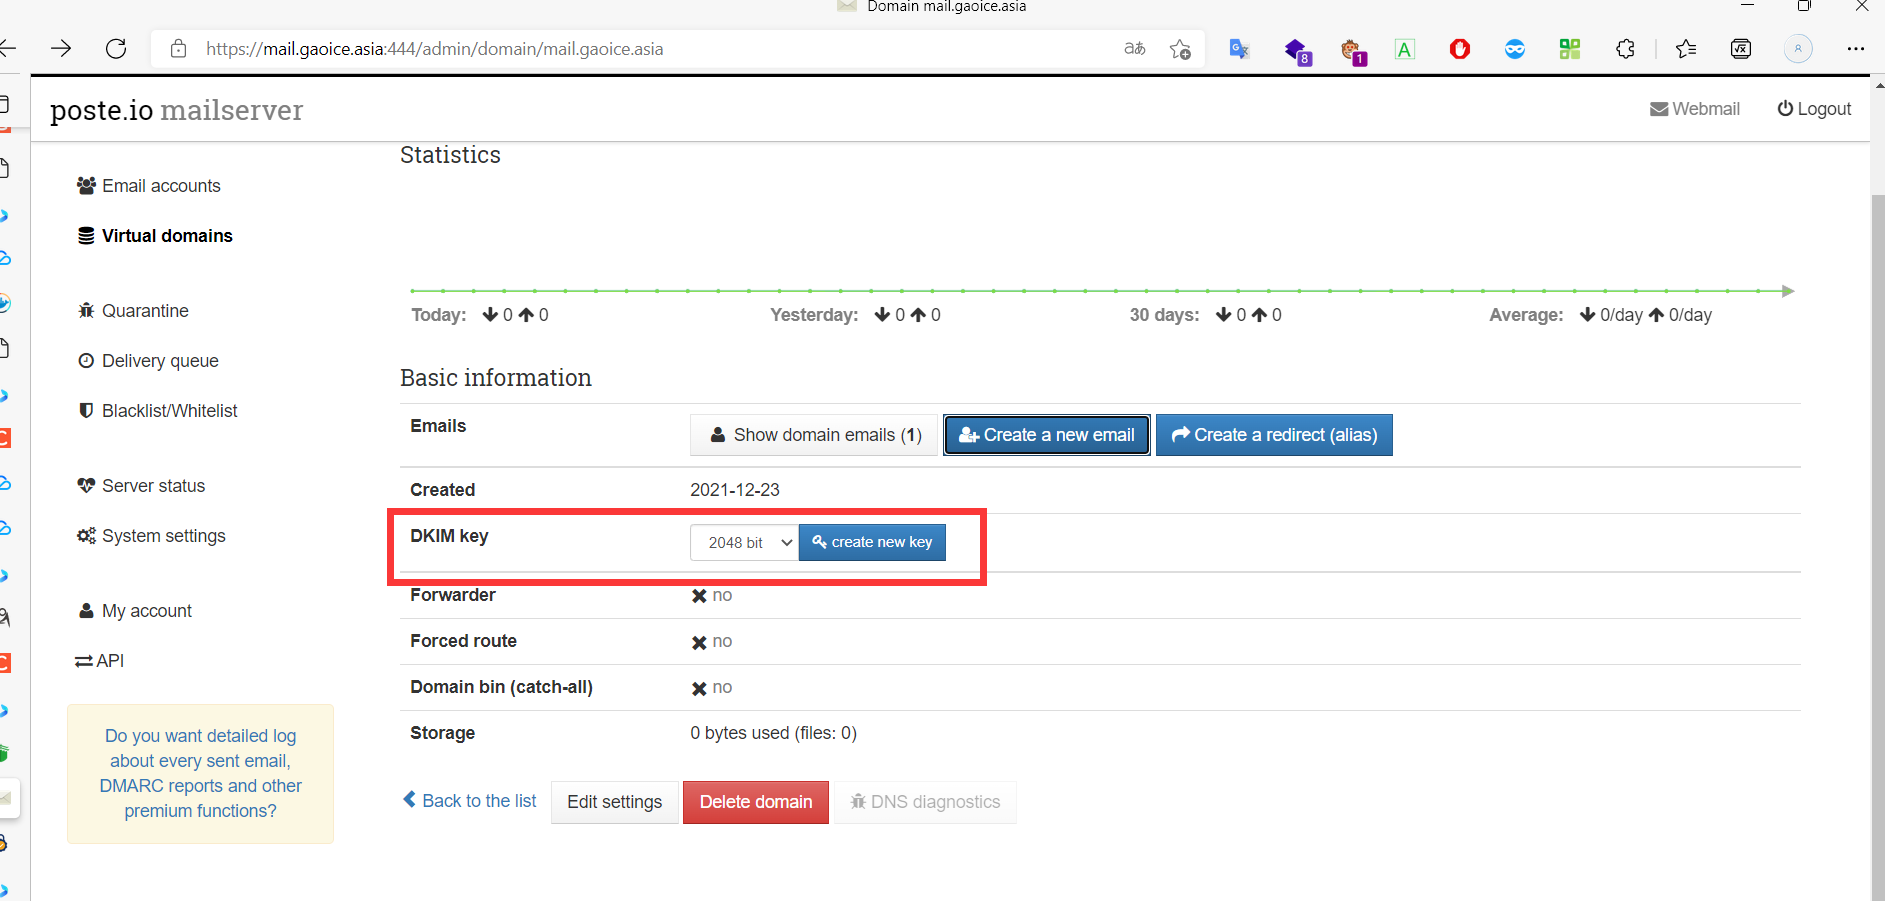Open the Webmail link

pyautogui.click(x=1695, y=109)
